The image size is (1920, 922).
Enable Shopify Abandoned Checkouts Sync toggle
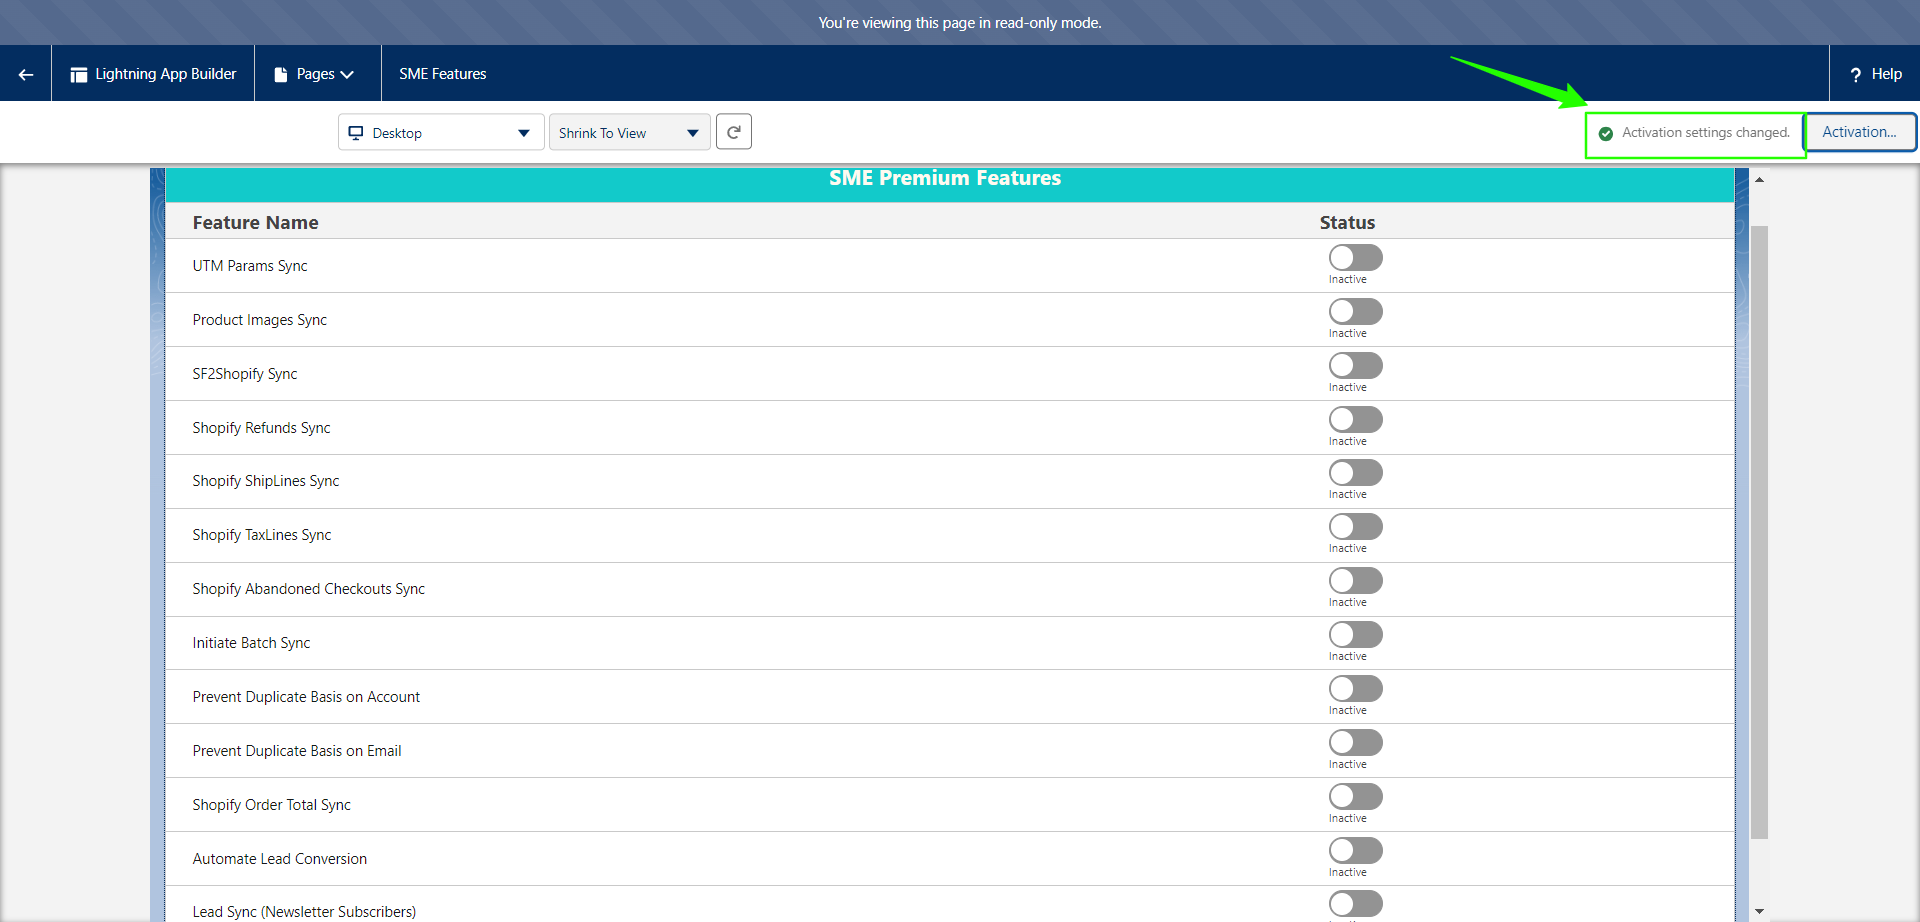1356,581
